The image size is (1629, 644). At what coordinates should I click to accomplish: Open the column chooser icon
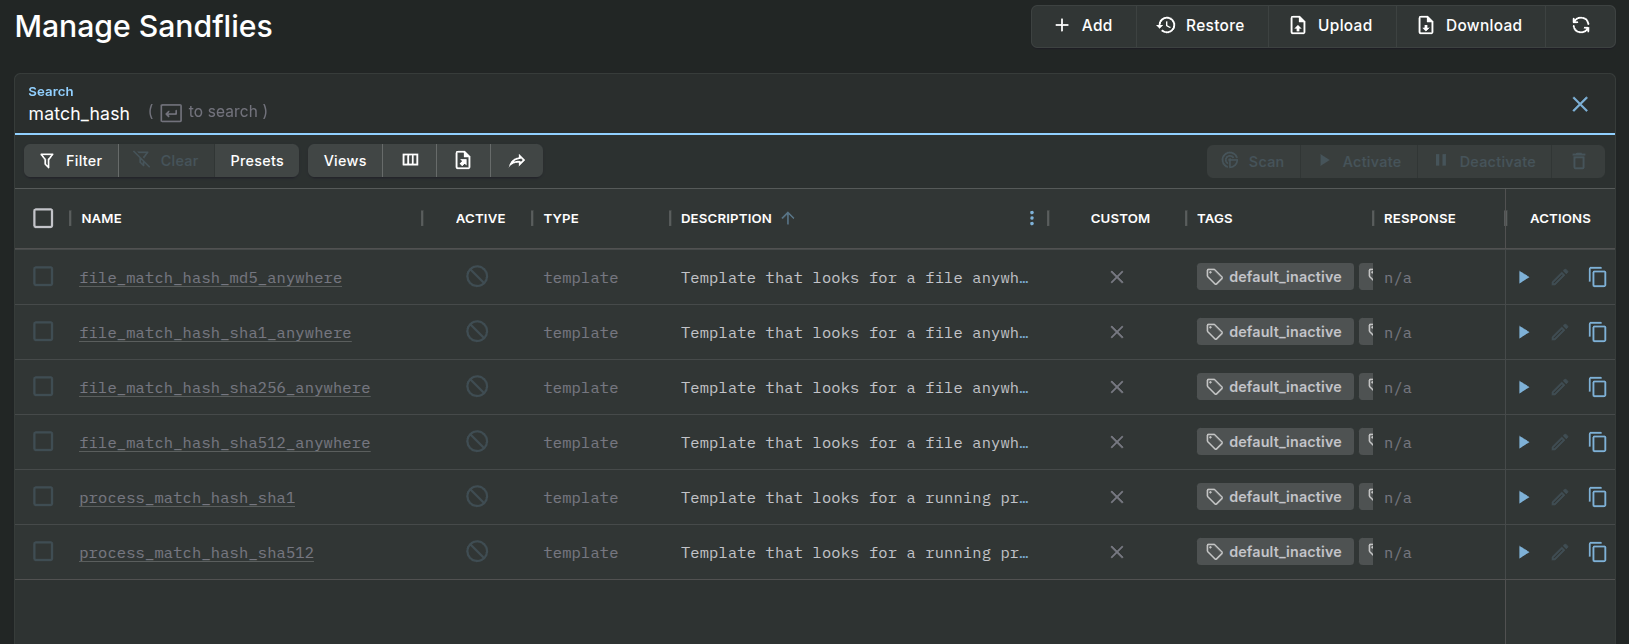pos(410,161)
